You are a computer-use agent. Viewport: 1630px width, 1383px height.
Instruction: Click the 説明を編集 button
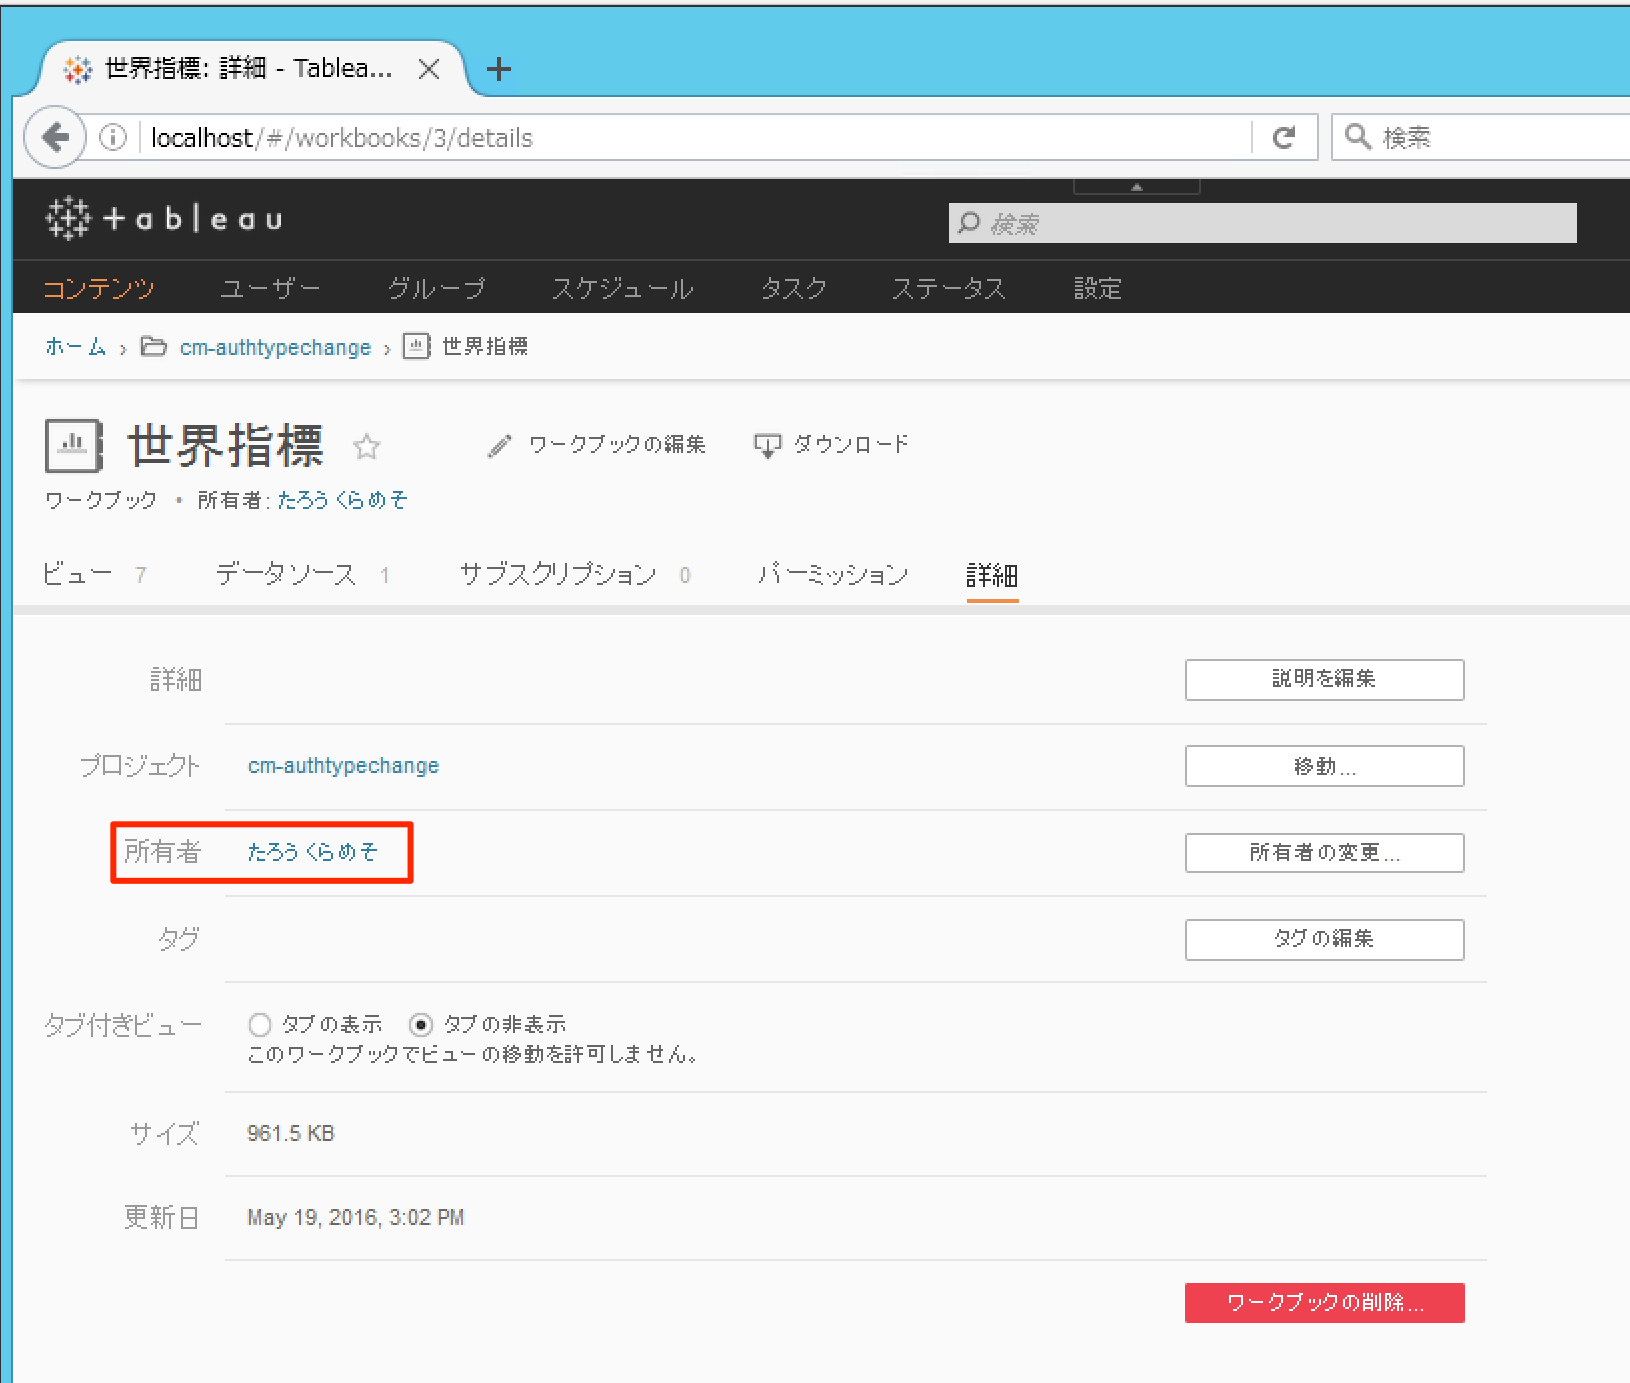1324,680
